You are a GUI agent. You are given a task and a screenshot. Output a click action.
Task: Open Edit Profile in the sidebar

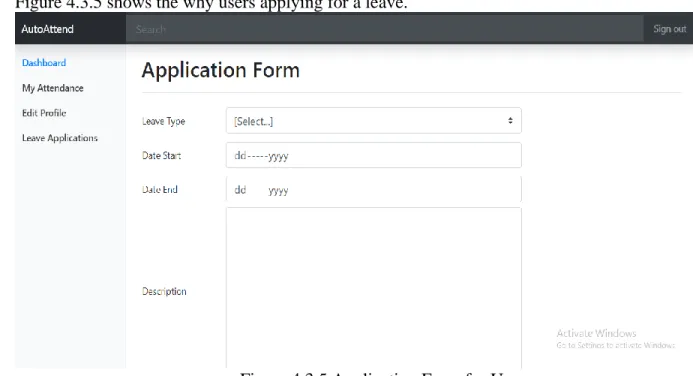44,113
